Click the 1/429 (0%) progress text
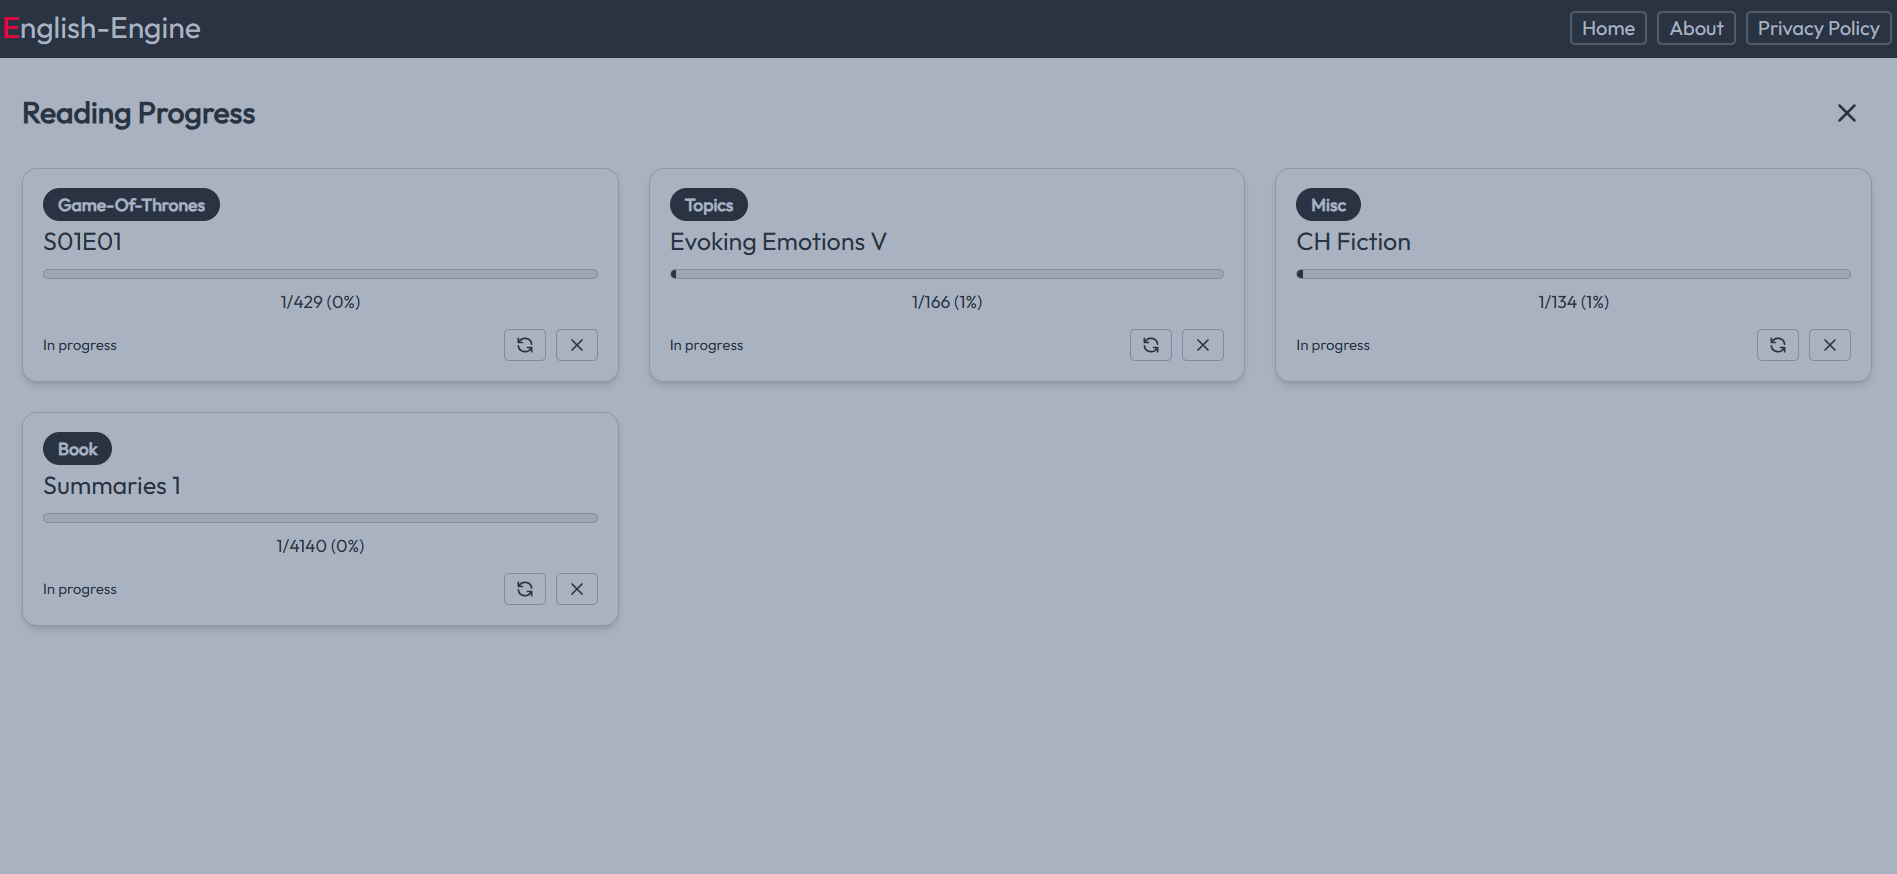 (320, 302)
